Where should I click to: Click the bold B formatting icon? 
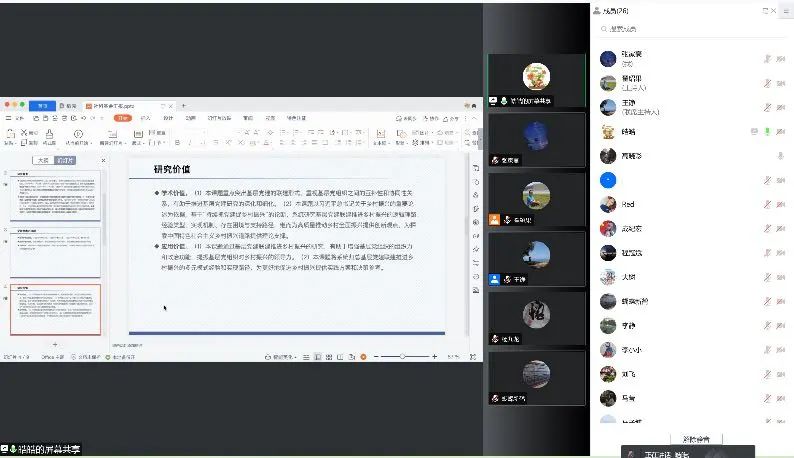pyautogui.click(x=176, y=140)
